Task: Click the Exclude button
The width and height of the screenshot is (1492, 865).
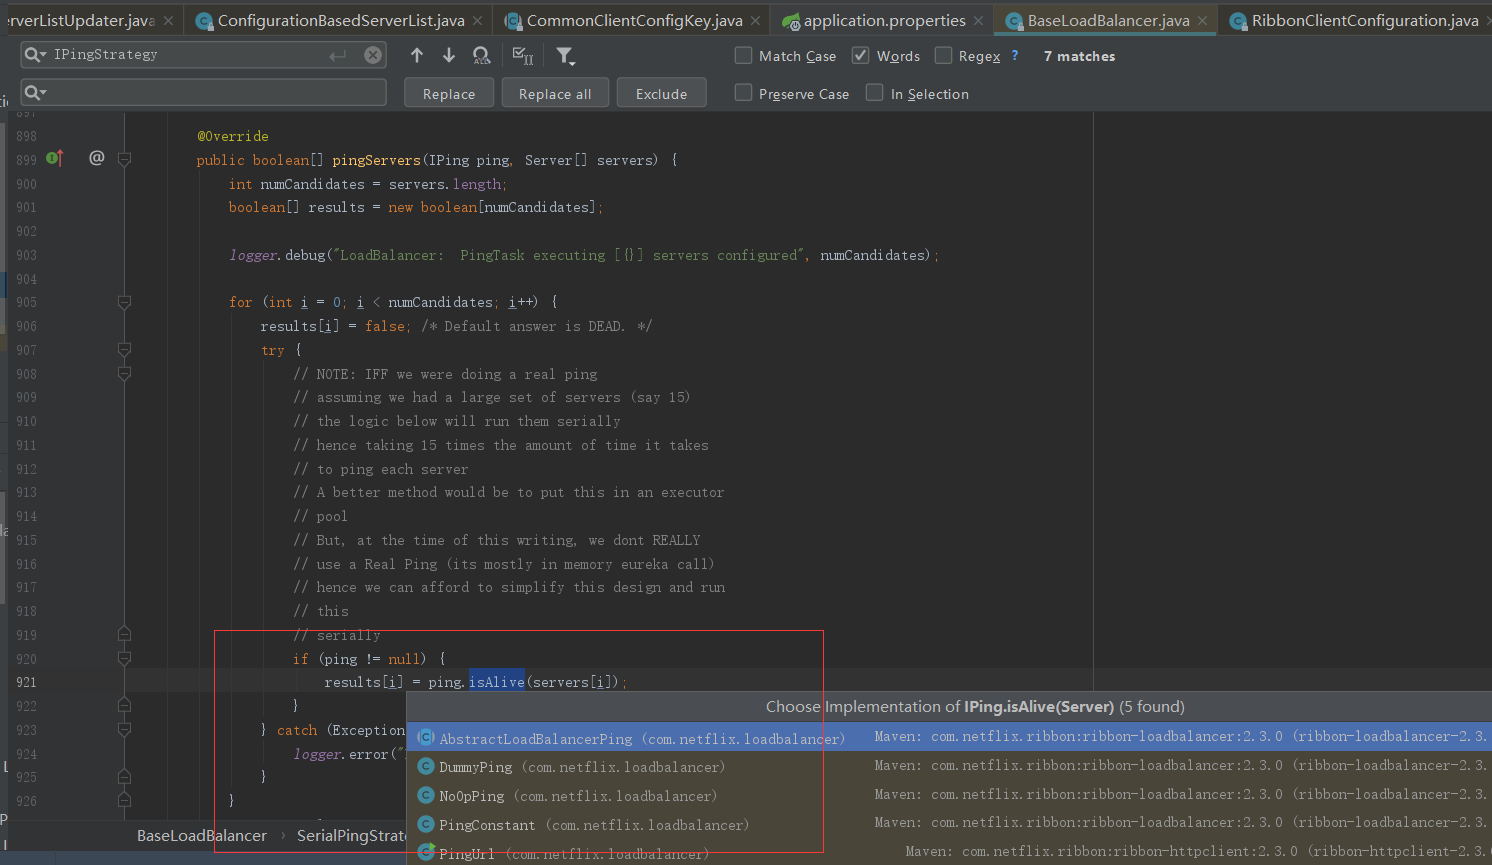Action: (661, 93)
